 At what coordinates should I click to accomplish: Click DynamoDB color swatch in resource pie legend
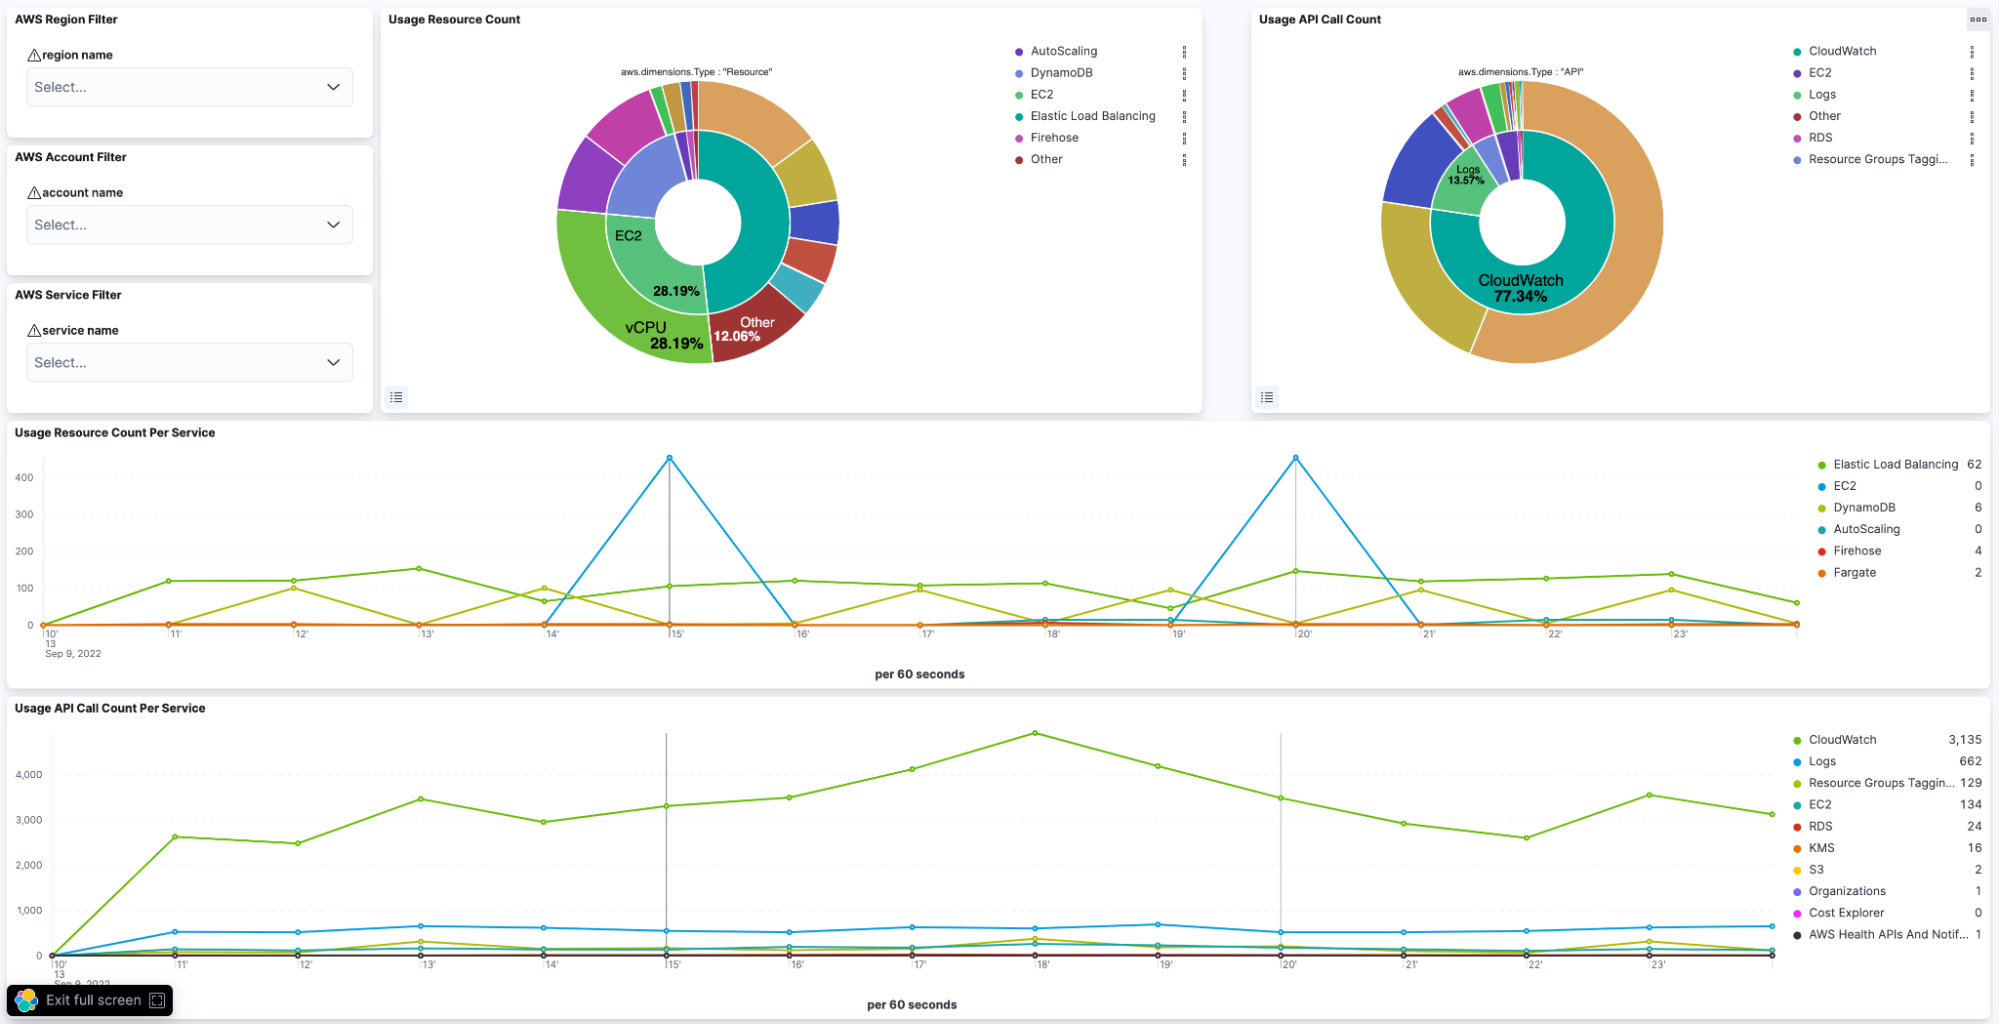pyautogui.click(x=1019, y=73)
